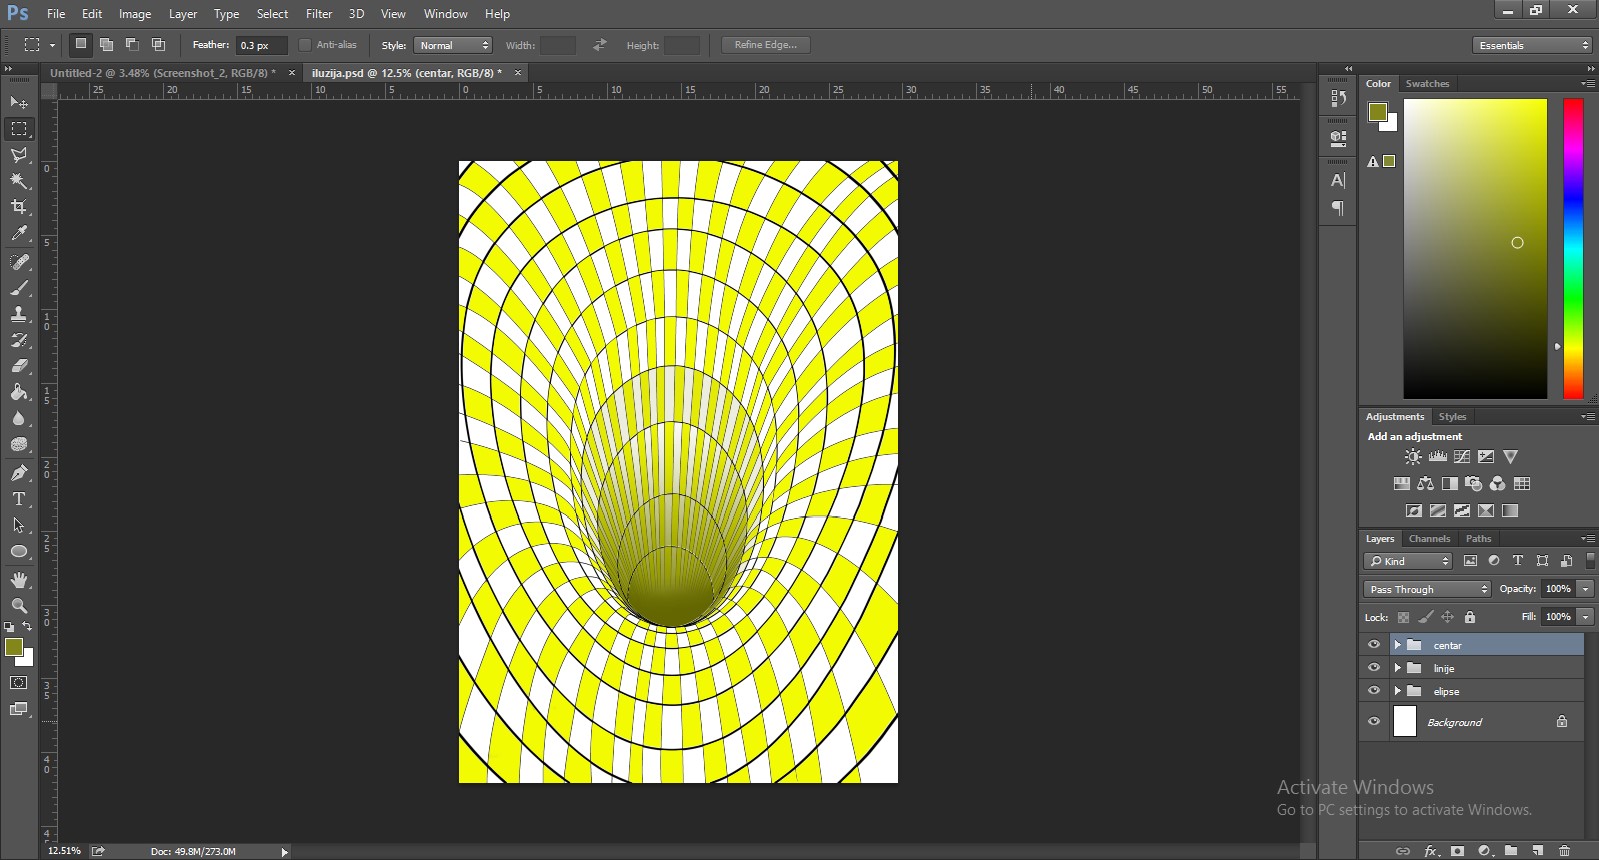Image resolution: width=1599 pixels, height=860 pixels.
Task: Switch to the Untitled-2 document tab
Action: pos(163,73)
